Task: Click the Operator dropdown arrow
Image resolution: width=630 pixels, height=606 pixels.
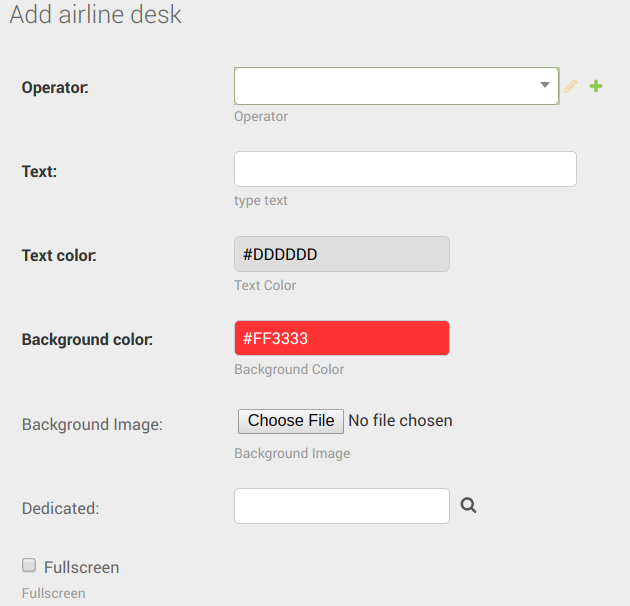Action: [x=545, y=86]
